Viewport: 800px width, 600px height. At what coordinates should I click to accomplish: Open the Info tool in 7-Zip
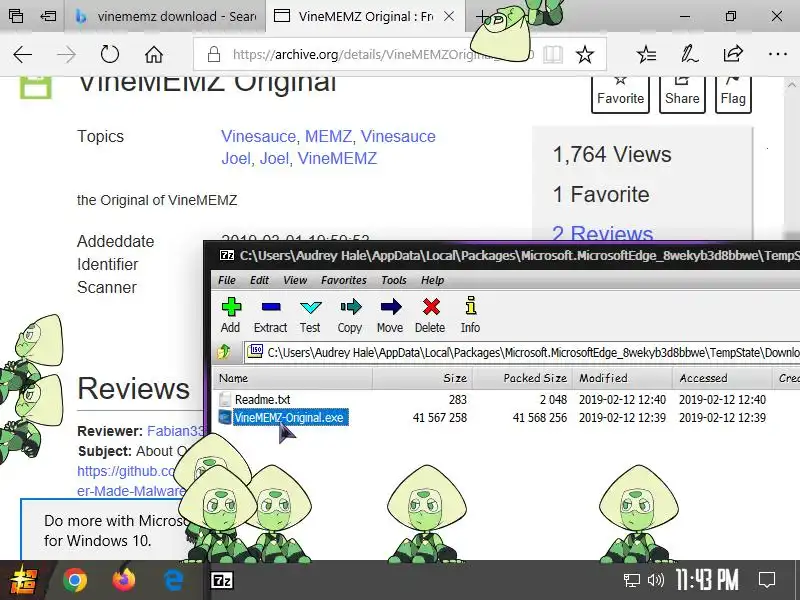click(x=470, y=315)
